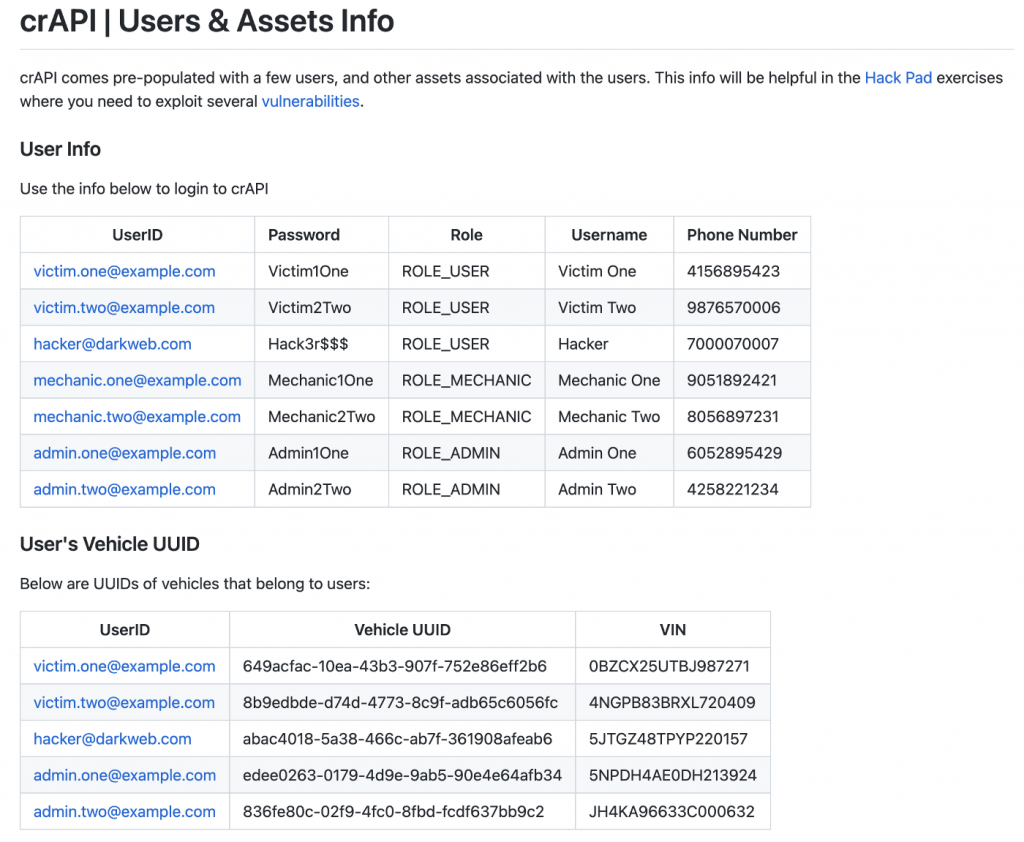The height and width of the screenshot is (842, 1024).
Task: Select password Victim1One
Action: click(308, 271)
